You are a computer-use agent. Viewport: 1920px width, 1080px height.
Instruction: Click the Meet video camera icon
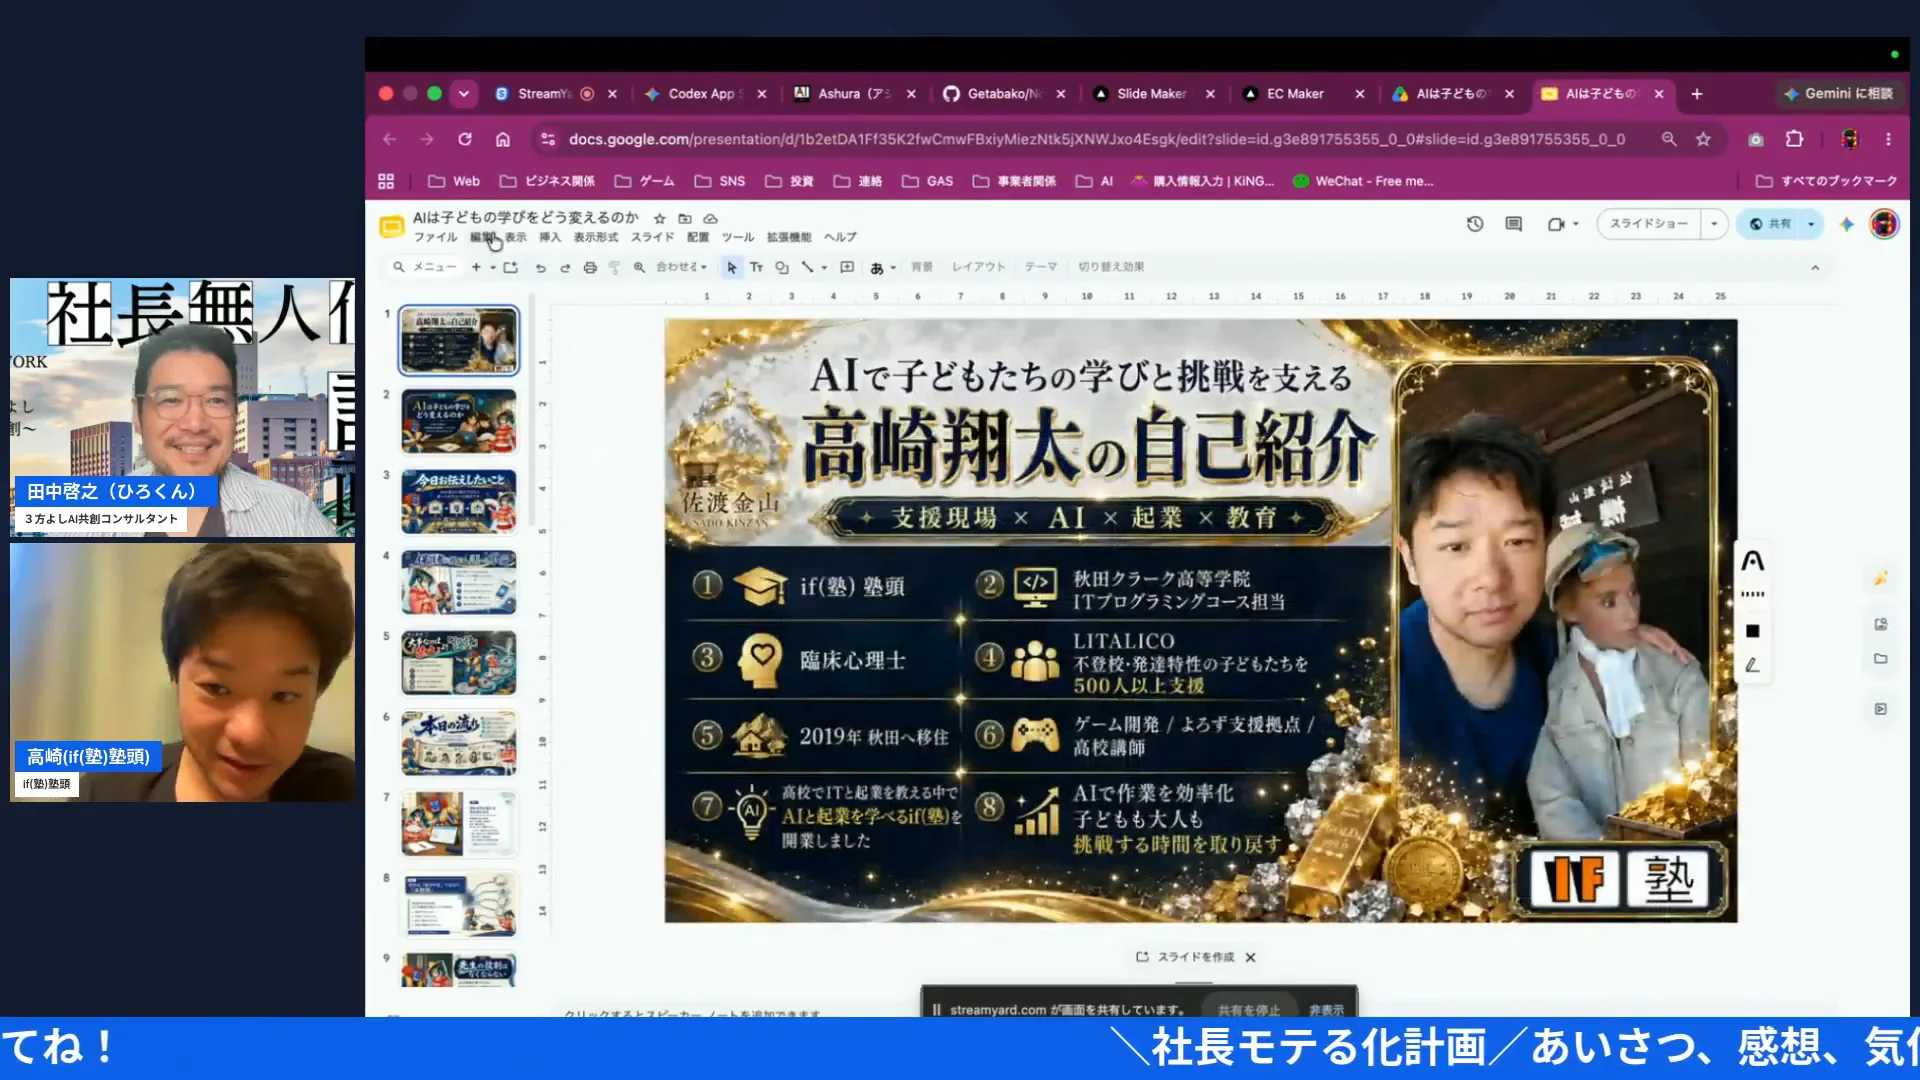click(1556, 224)
